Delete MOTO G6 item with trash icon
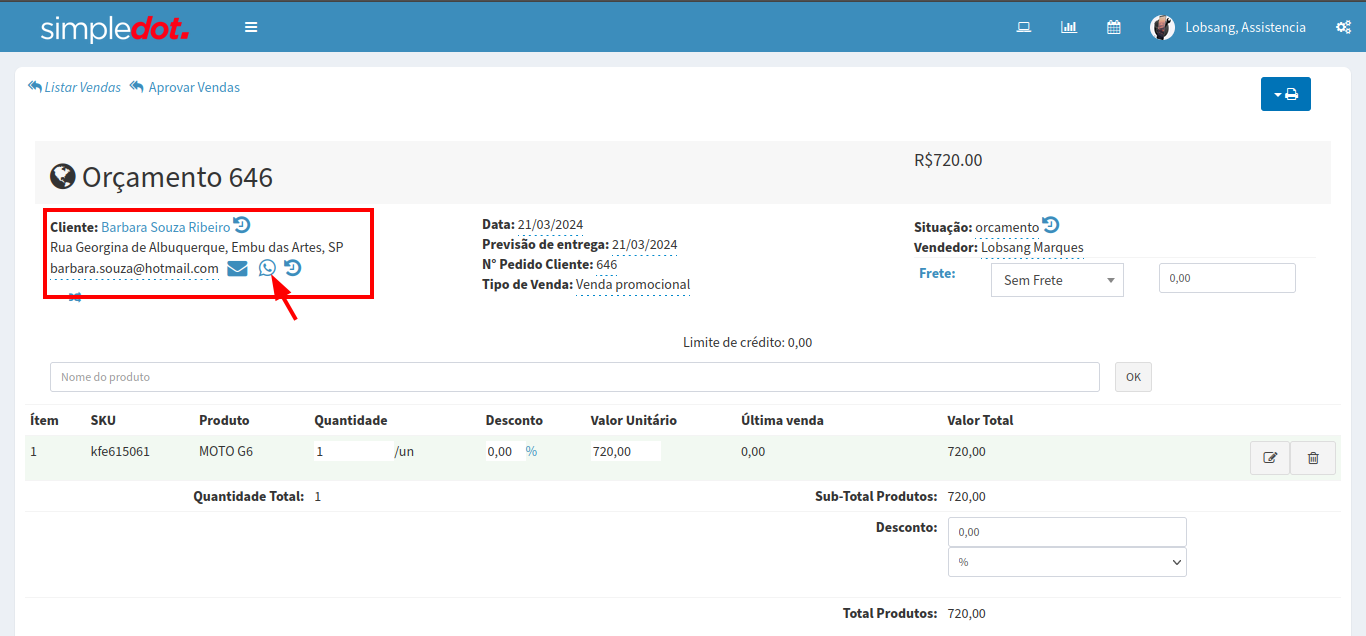This screenshot has width=1366, height=636. pyautogui.click(x=1313, y=458)
